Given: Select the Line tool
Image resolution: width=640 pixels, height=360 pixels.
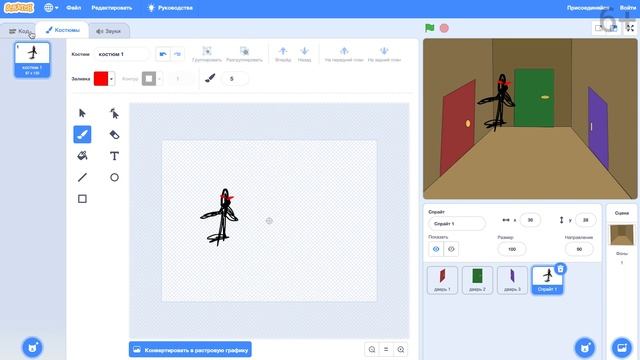Looking at the screenshot, I should point(82,177).
